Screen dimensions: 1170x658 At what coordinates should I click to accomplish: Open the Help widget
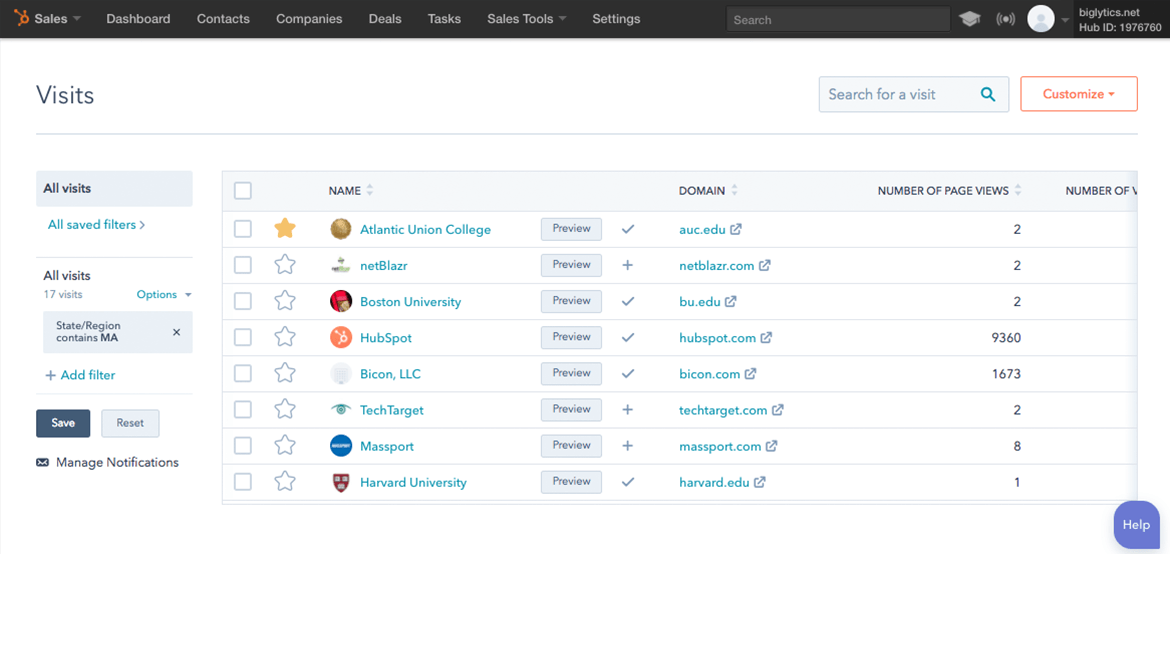click(x=1136, y=524)
